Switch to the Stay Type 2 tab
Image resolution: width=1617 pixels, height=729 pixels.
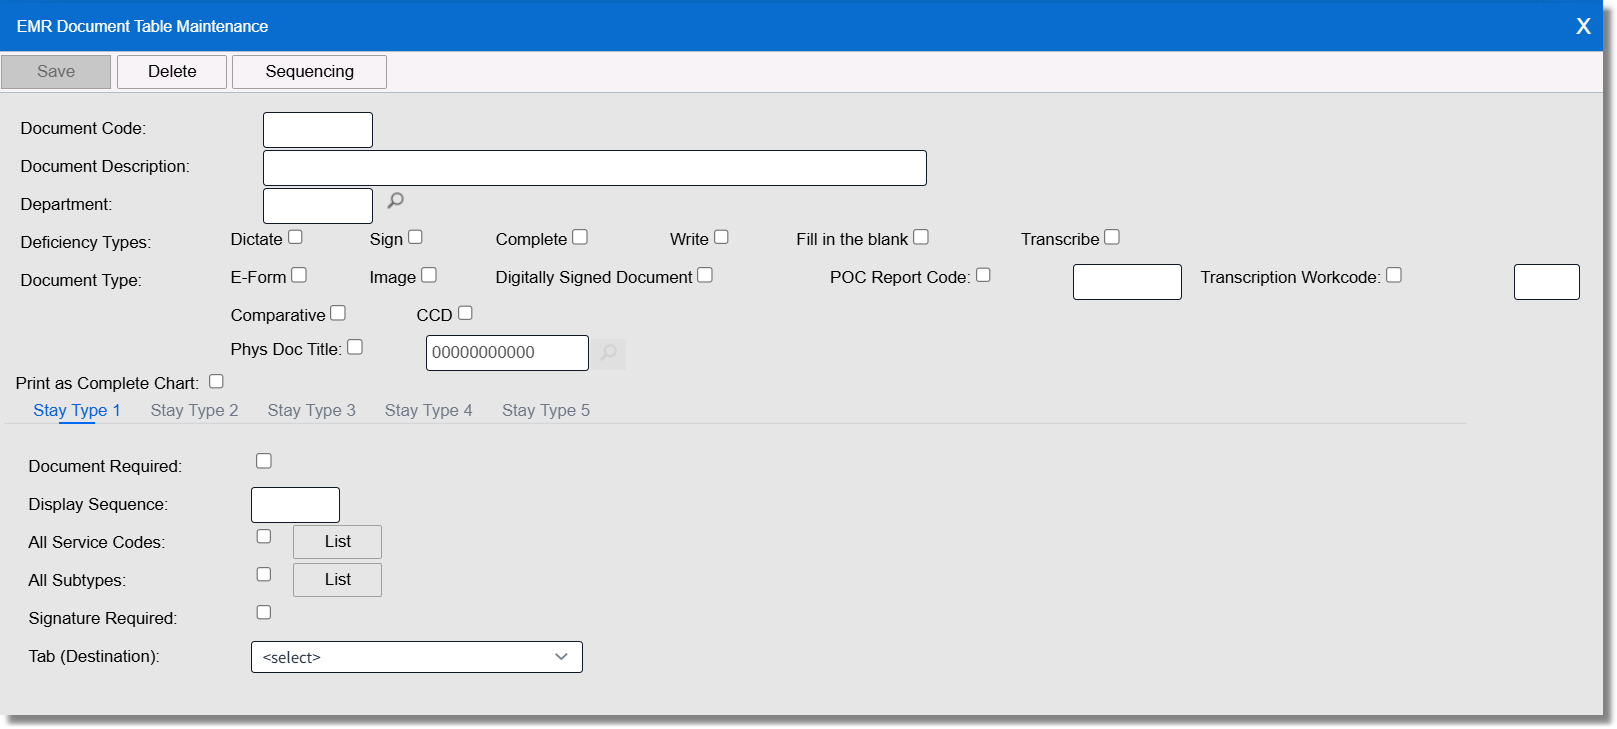click(194, 410)
